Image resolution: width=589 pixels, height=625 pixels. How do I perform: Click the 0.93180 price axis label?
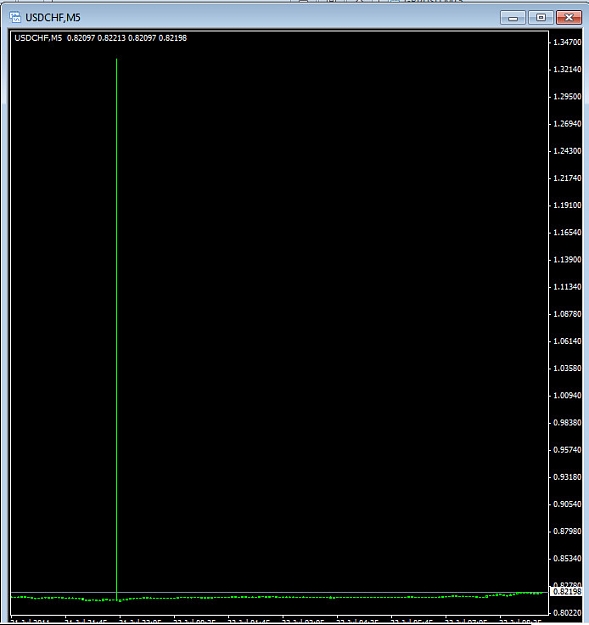(567, 477)
